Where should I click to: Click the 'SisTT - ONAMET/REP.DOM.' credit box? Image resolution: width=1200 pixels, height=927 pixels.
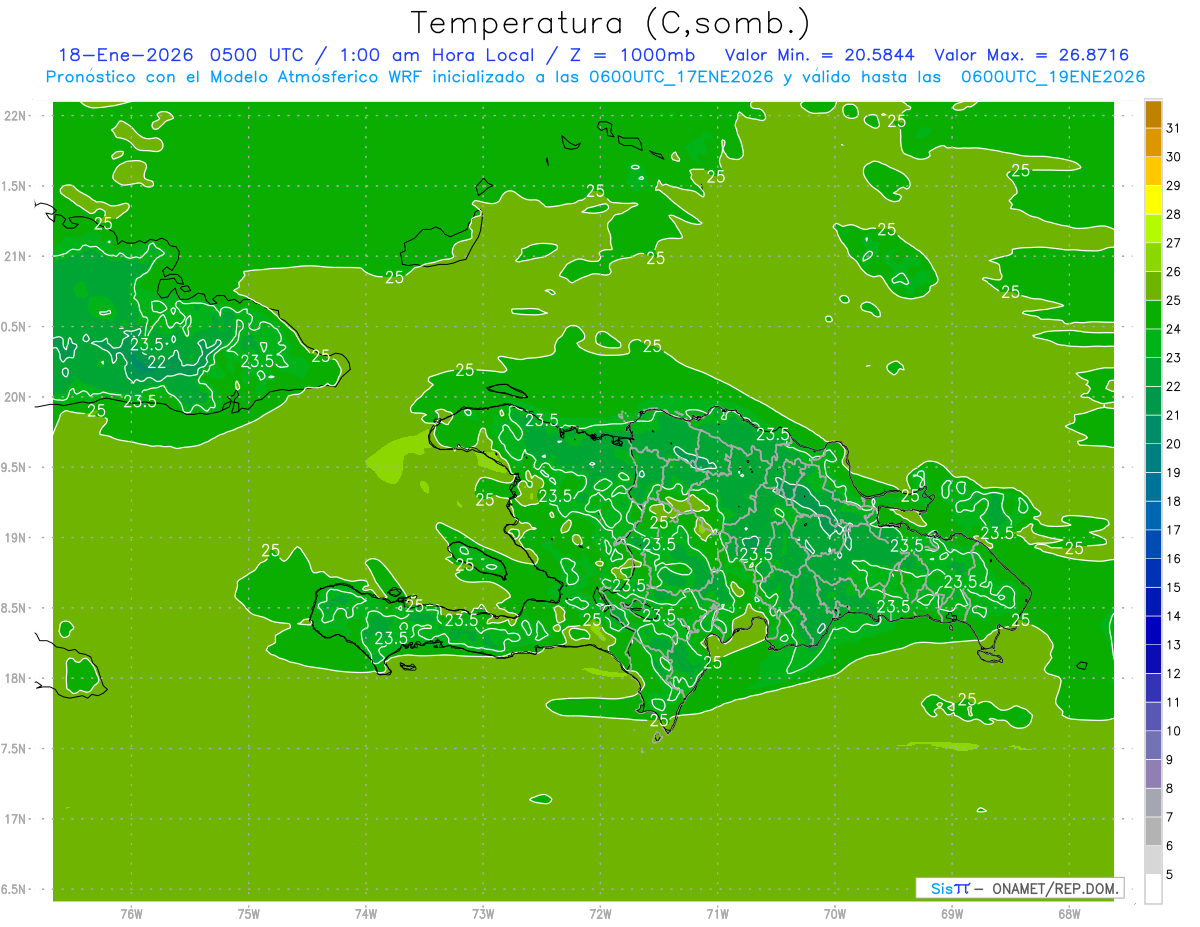tap(1019, 888)
